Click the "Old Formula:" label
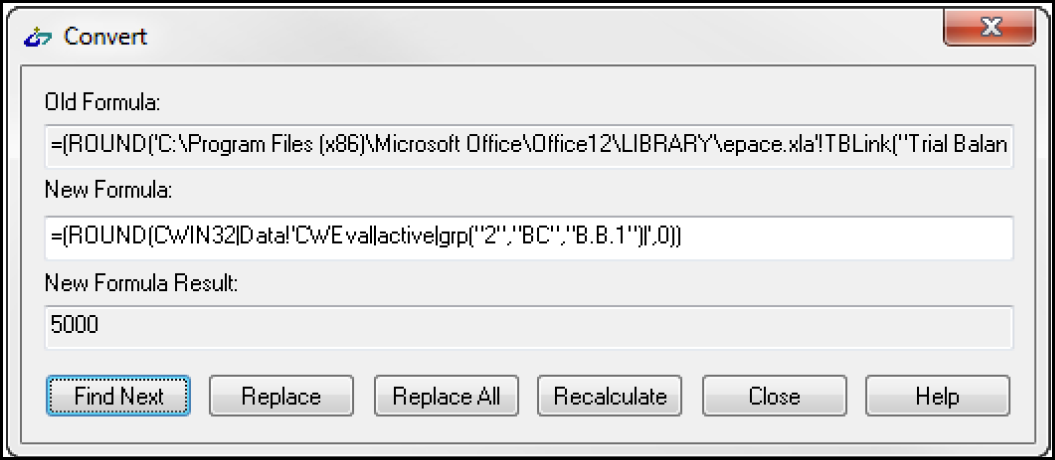This screenshot has width=1055, height=460. pos(103,102)
